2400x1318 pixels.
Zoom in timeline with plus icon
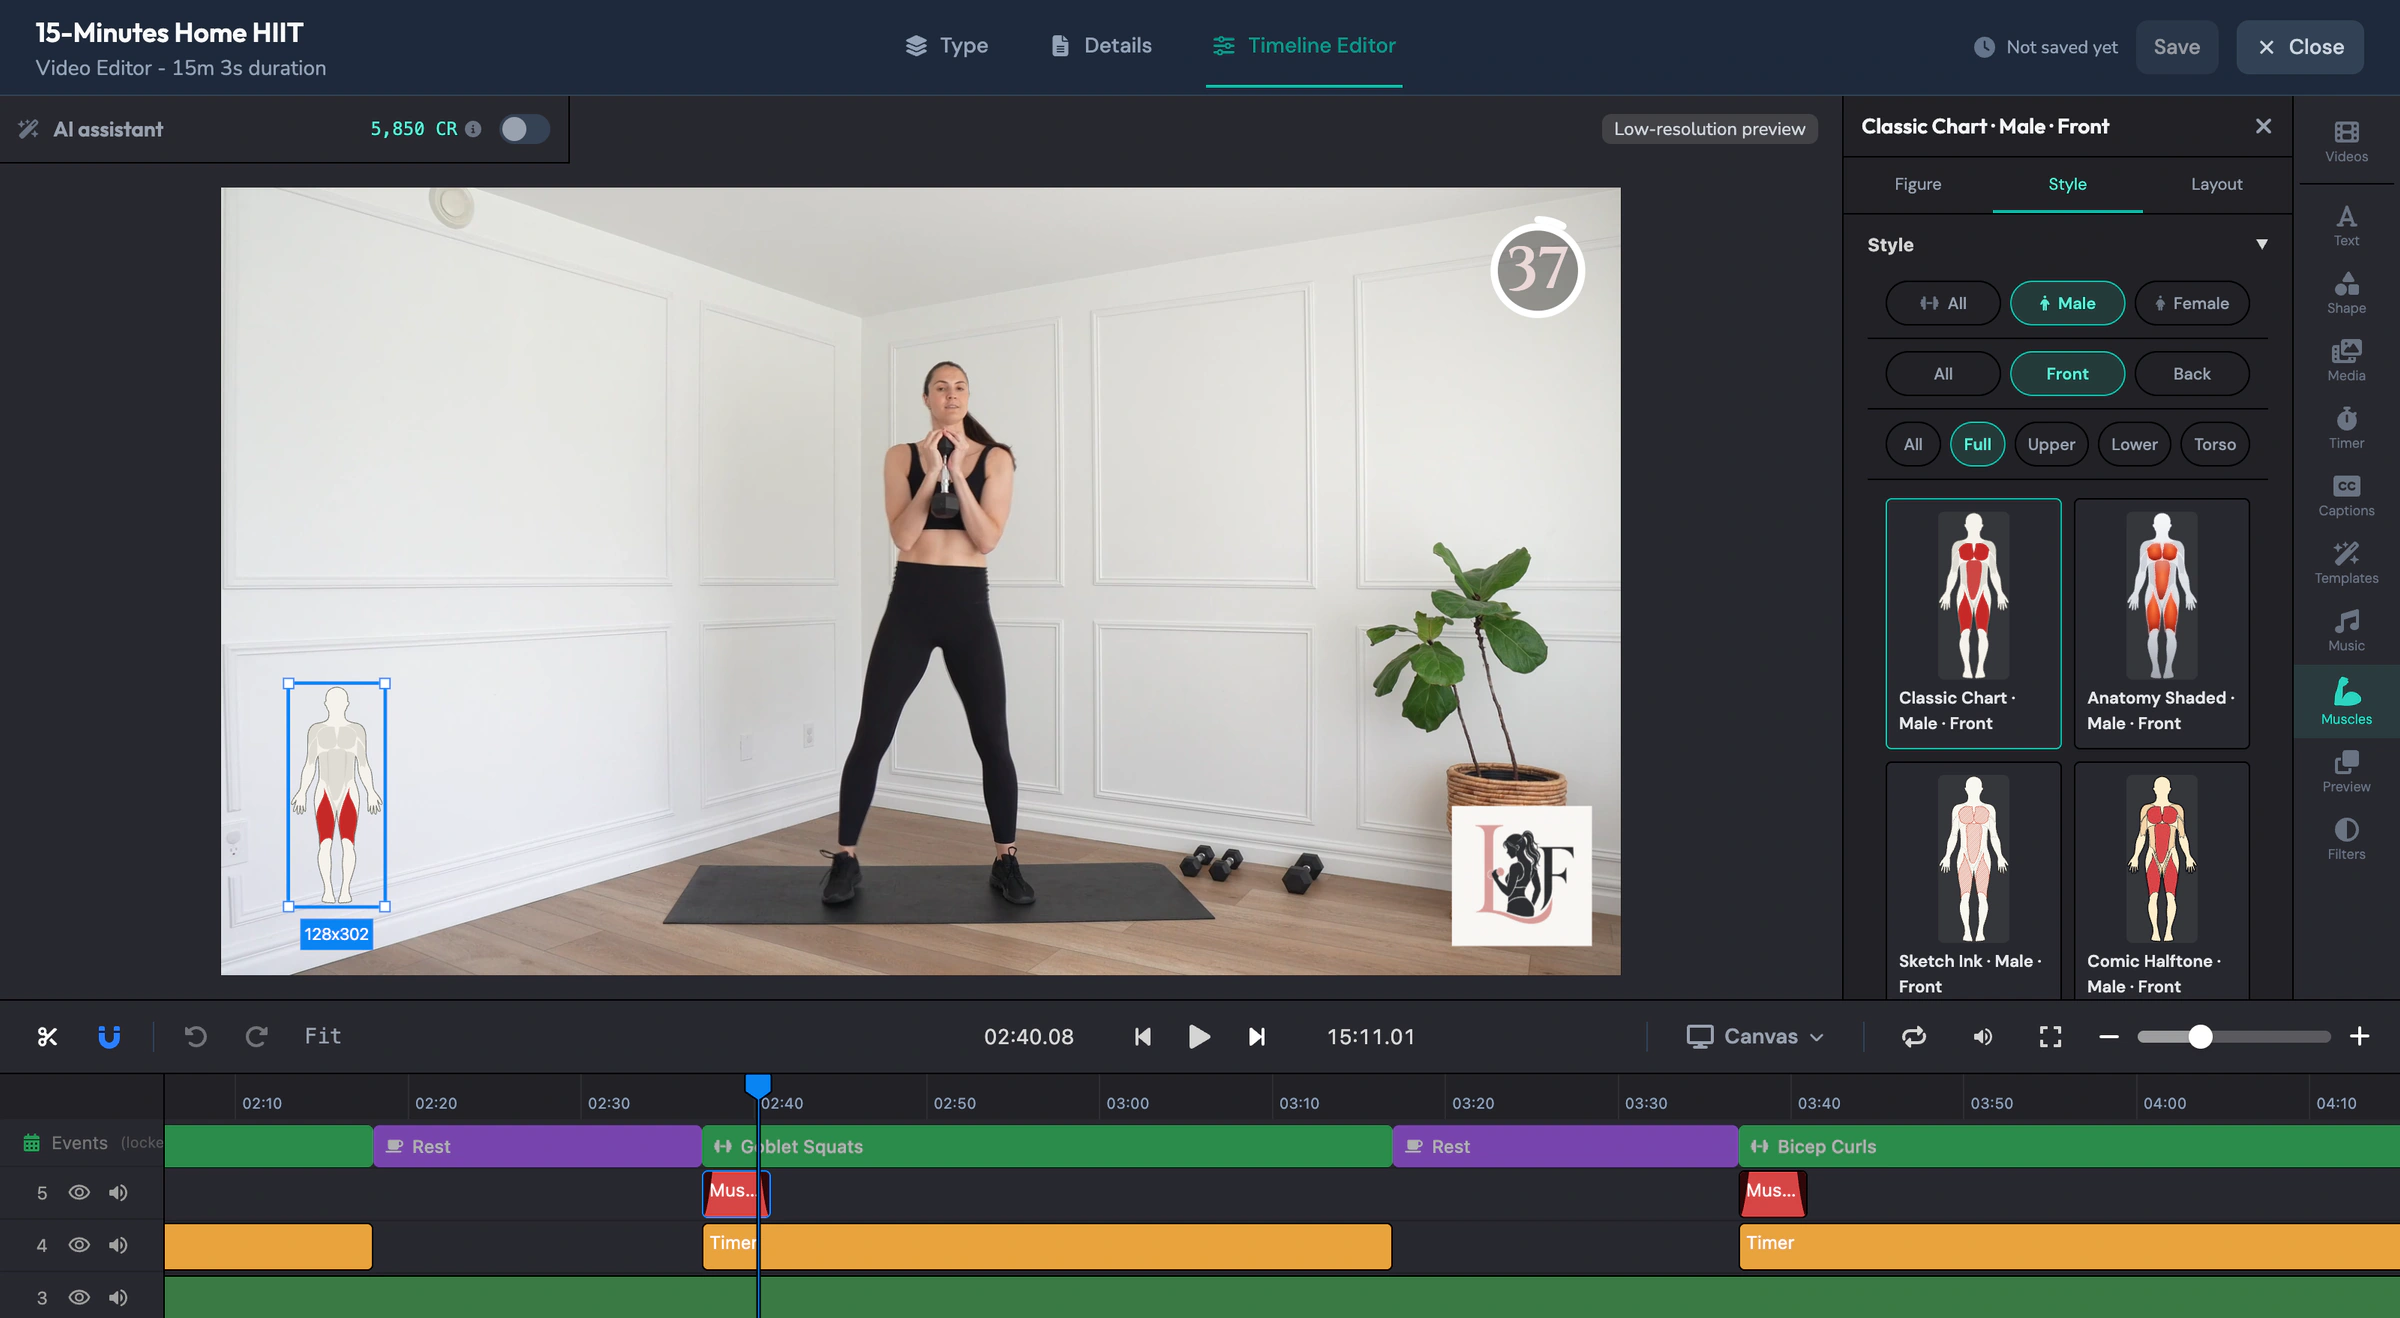tap(2360, 1037)
